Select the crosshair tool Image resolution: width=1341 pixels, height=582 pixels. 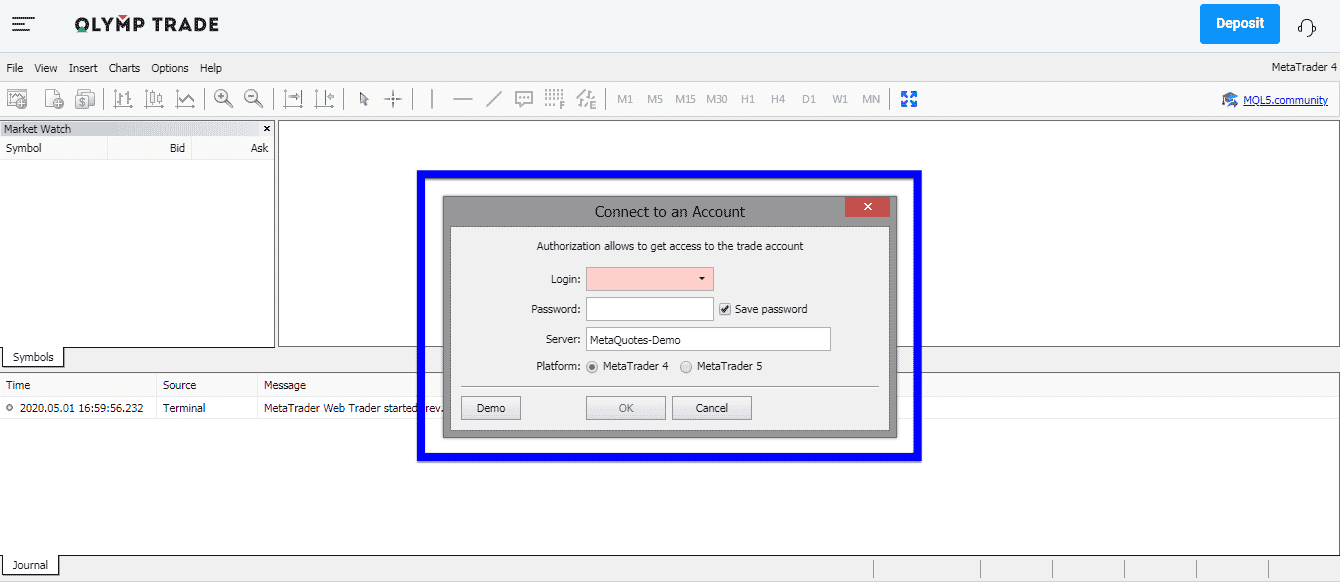[x=393, y=98]
